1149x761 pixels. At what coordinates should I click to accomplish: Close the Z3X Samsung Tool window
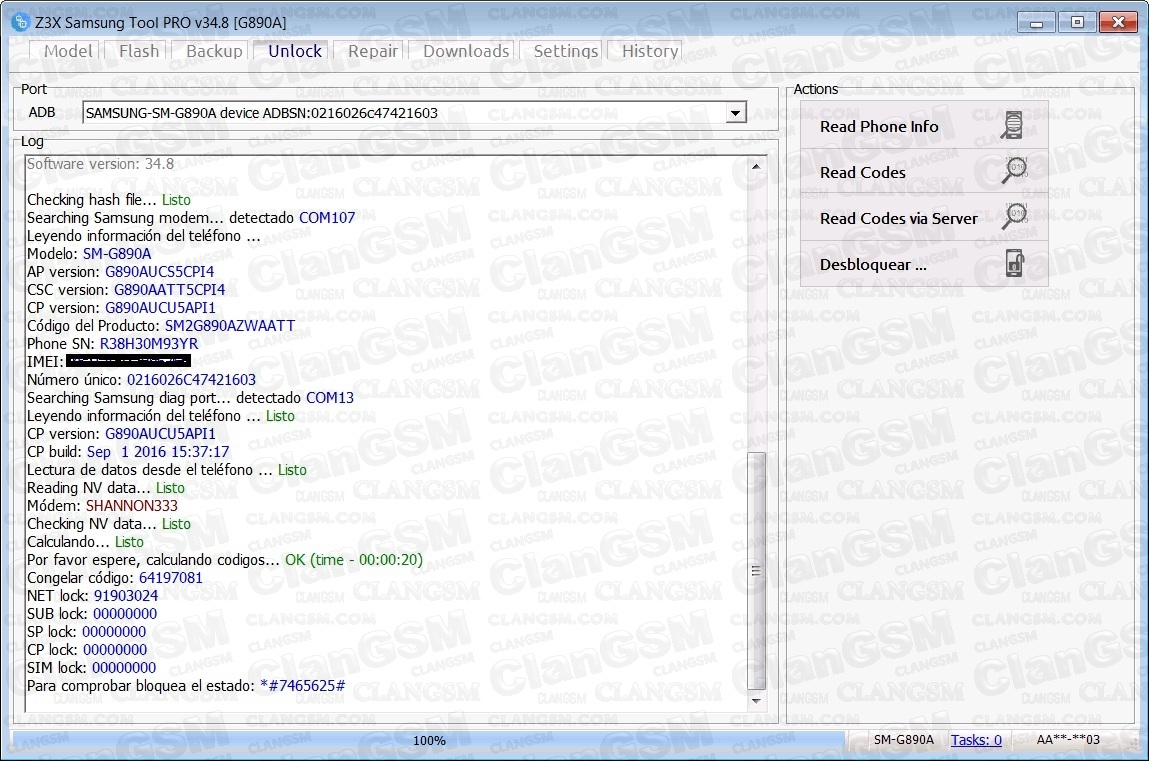(x=1118, y=23)
